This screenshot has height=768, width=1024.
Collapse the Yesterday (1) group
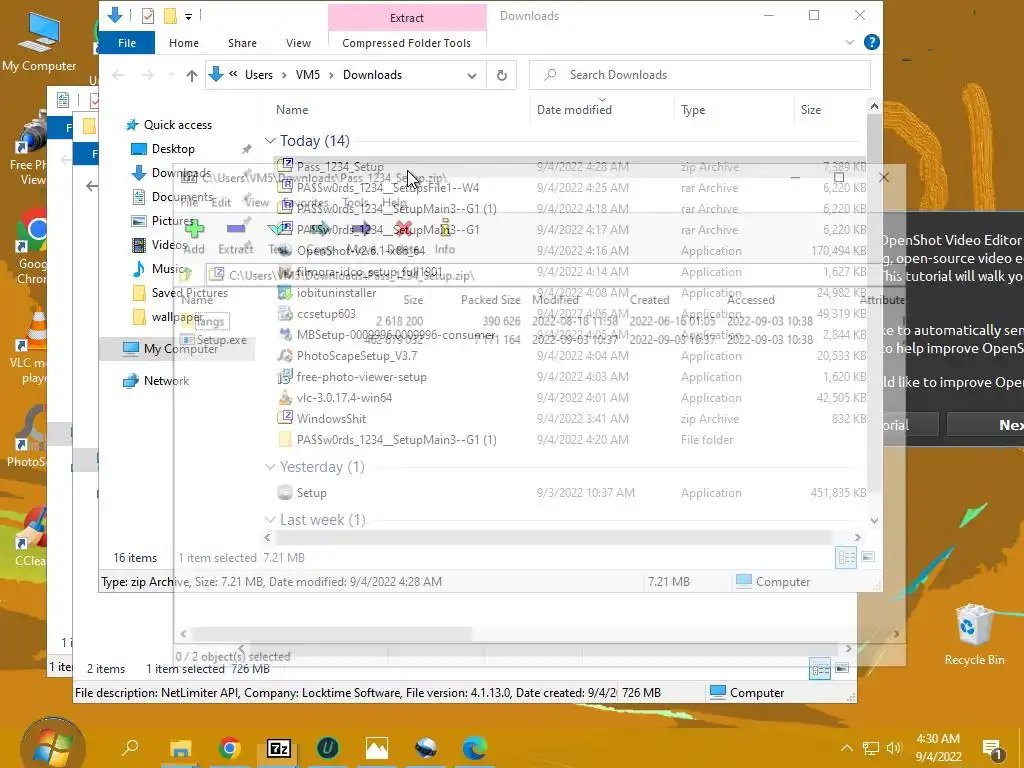point(270,466)
